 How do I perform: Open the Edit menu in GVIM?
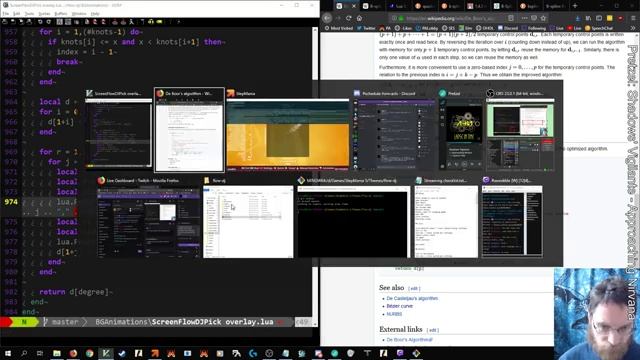(x=17, y=13)
